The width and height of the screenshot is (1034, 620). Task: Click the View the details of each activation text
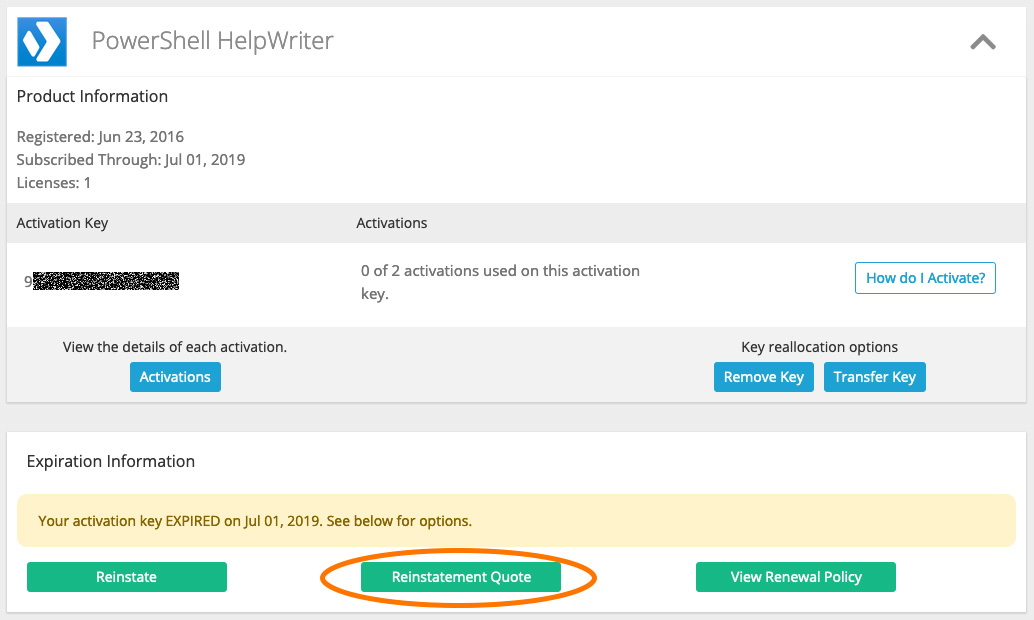[175, 347]
